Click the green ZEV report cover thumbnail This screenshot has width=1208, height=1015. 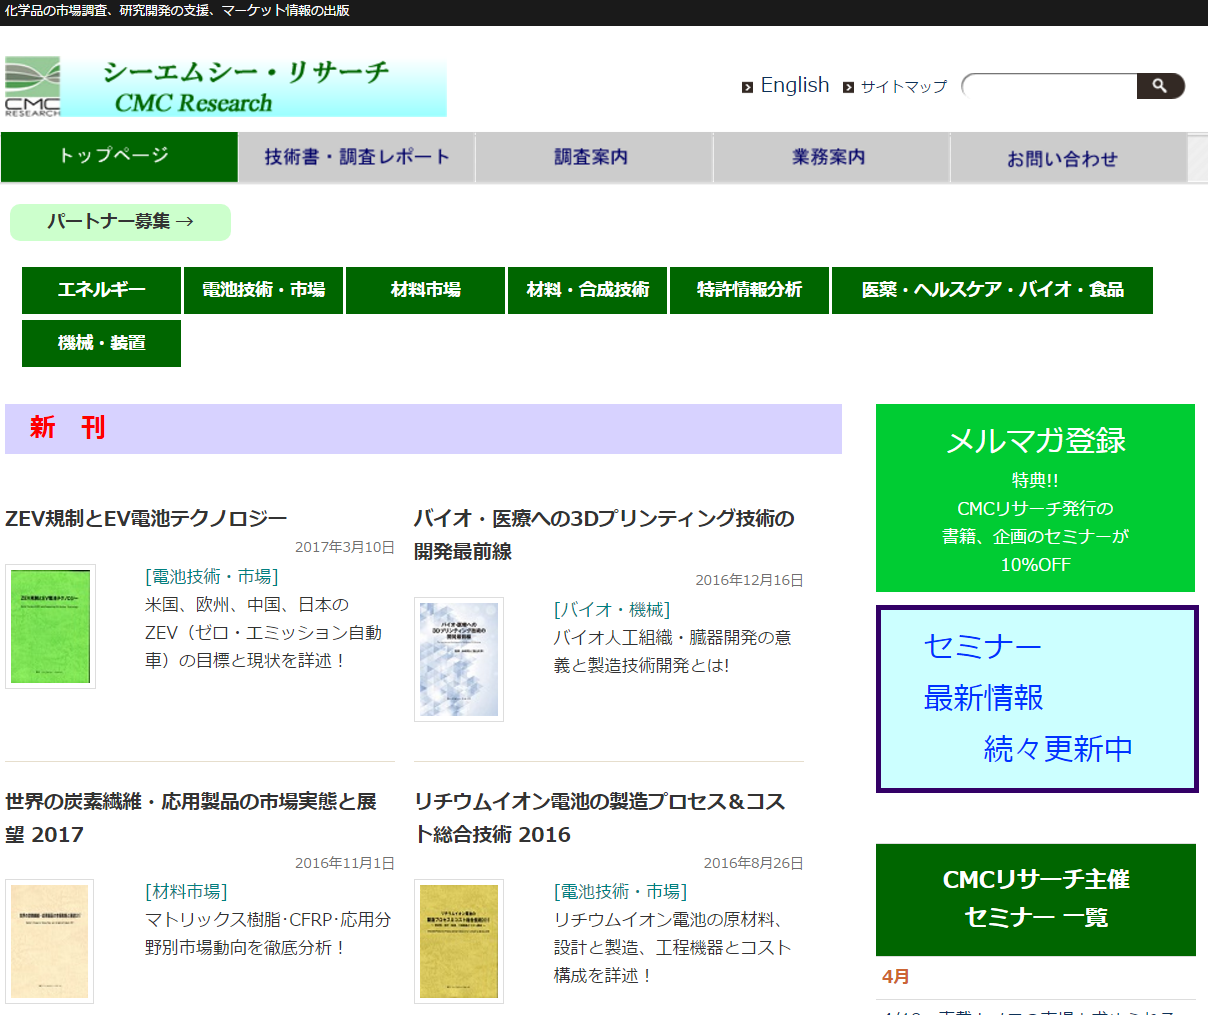[x=50, y=626]
